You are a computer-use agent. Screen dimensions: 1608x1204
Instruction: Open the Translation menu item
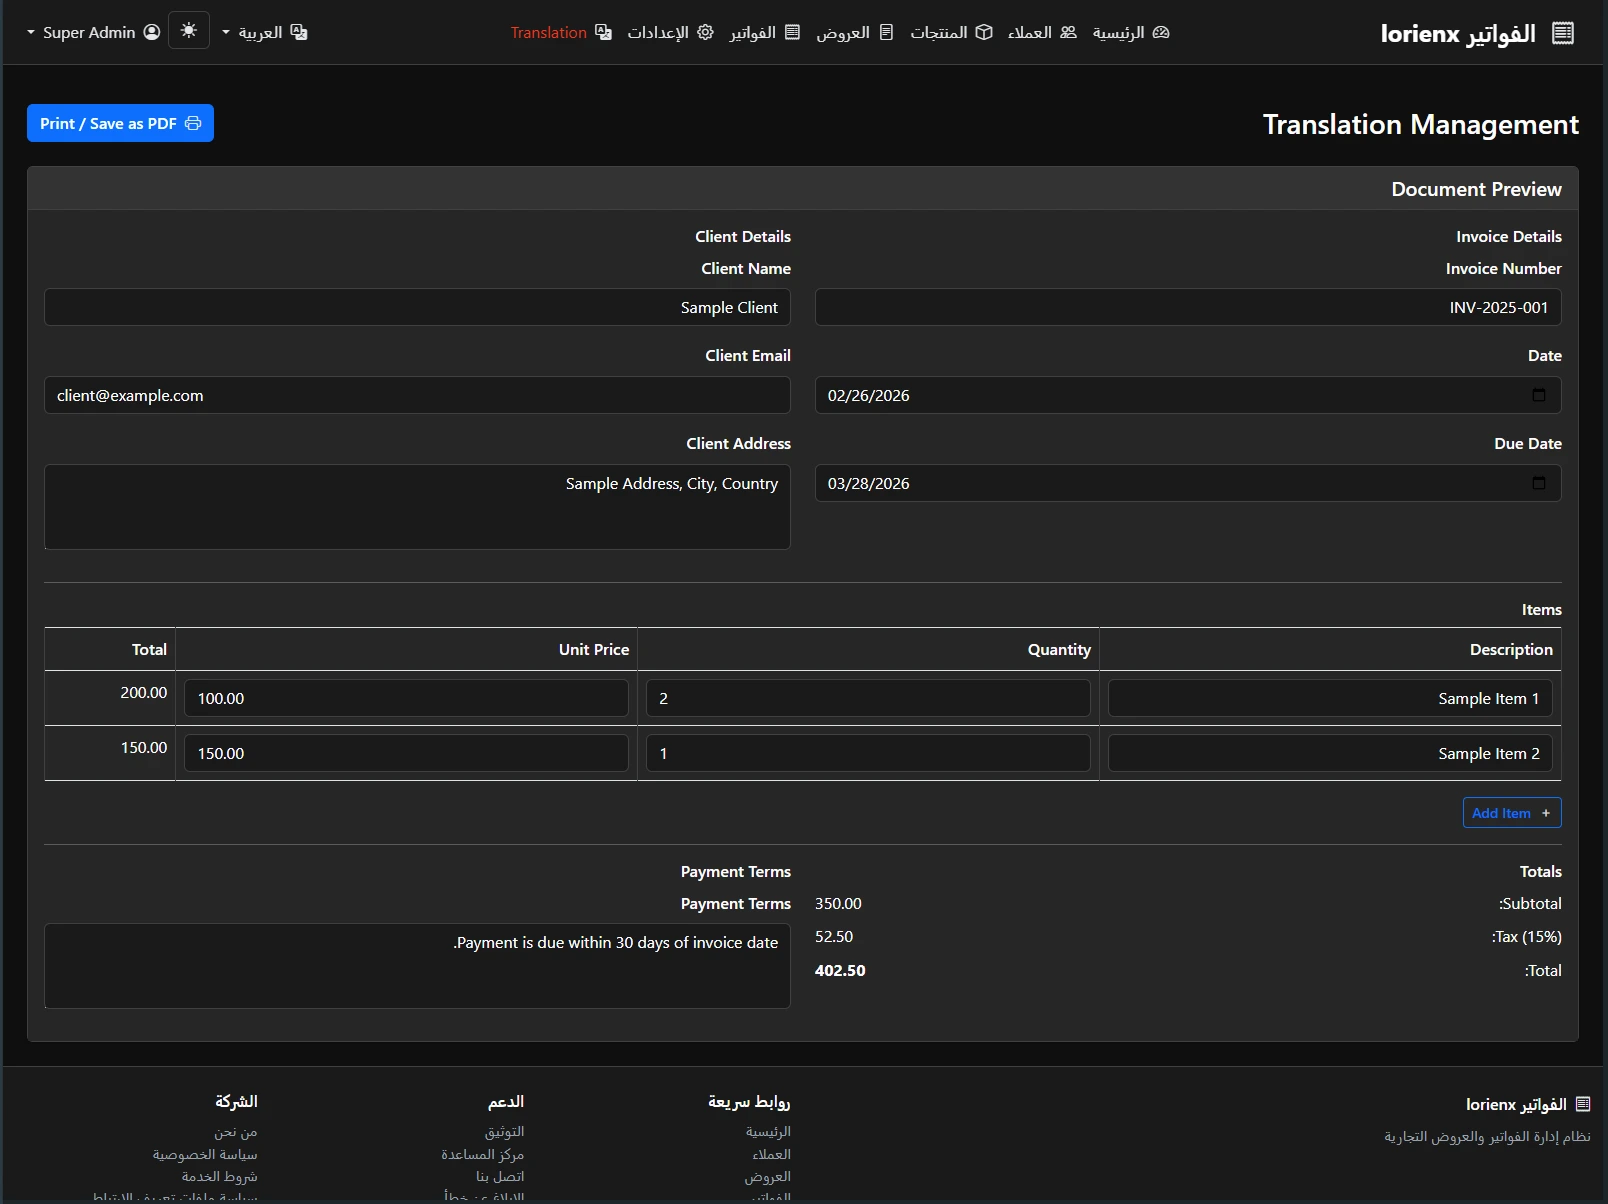click(560, 32)
